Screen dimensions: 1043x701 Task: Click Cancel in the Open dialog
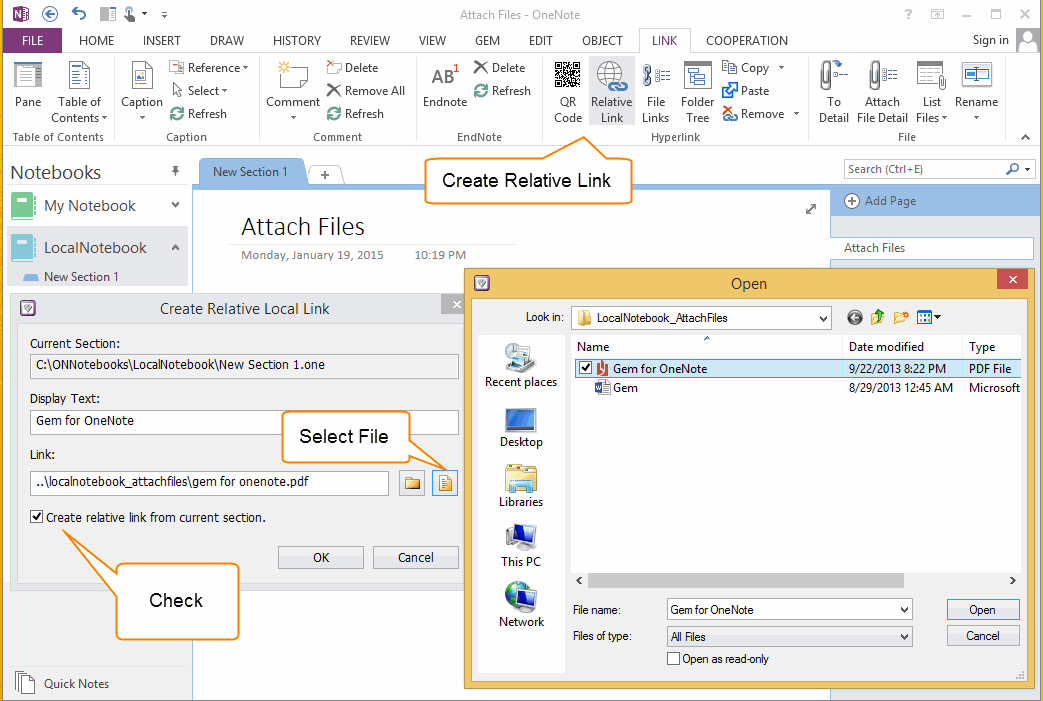tap(982, 636)
